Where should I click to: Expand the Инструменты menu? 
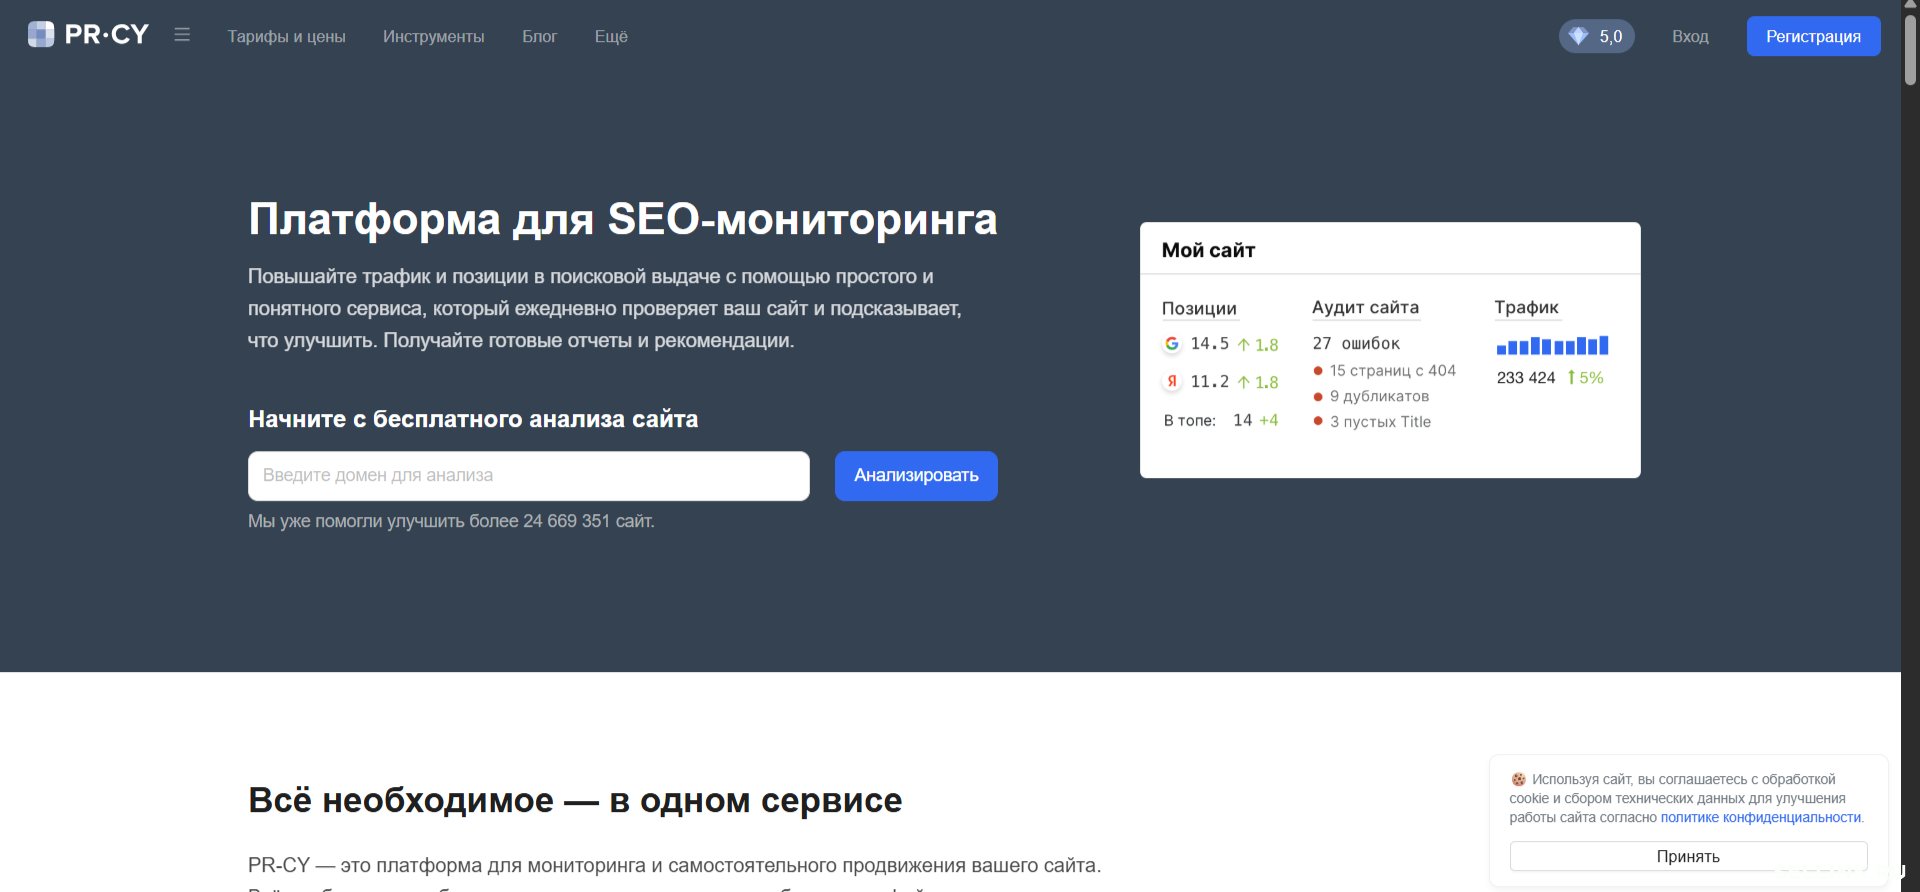point(433,36)
